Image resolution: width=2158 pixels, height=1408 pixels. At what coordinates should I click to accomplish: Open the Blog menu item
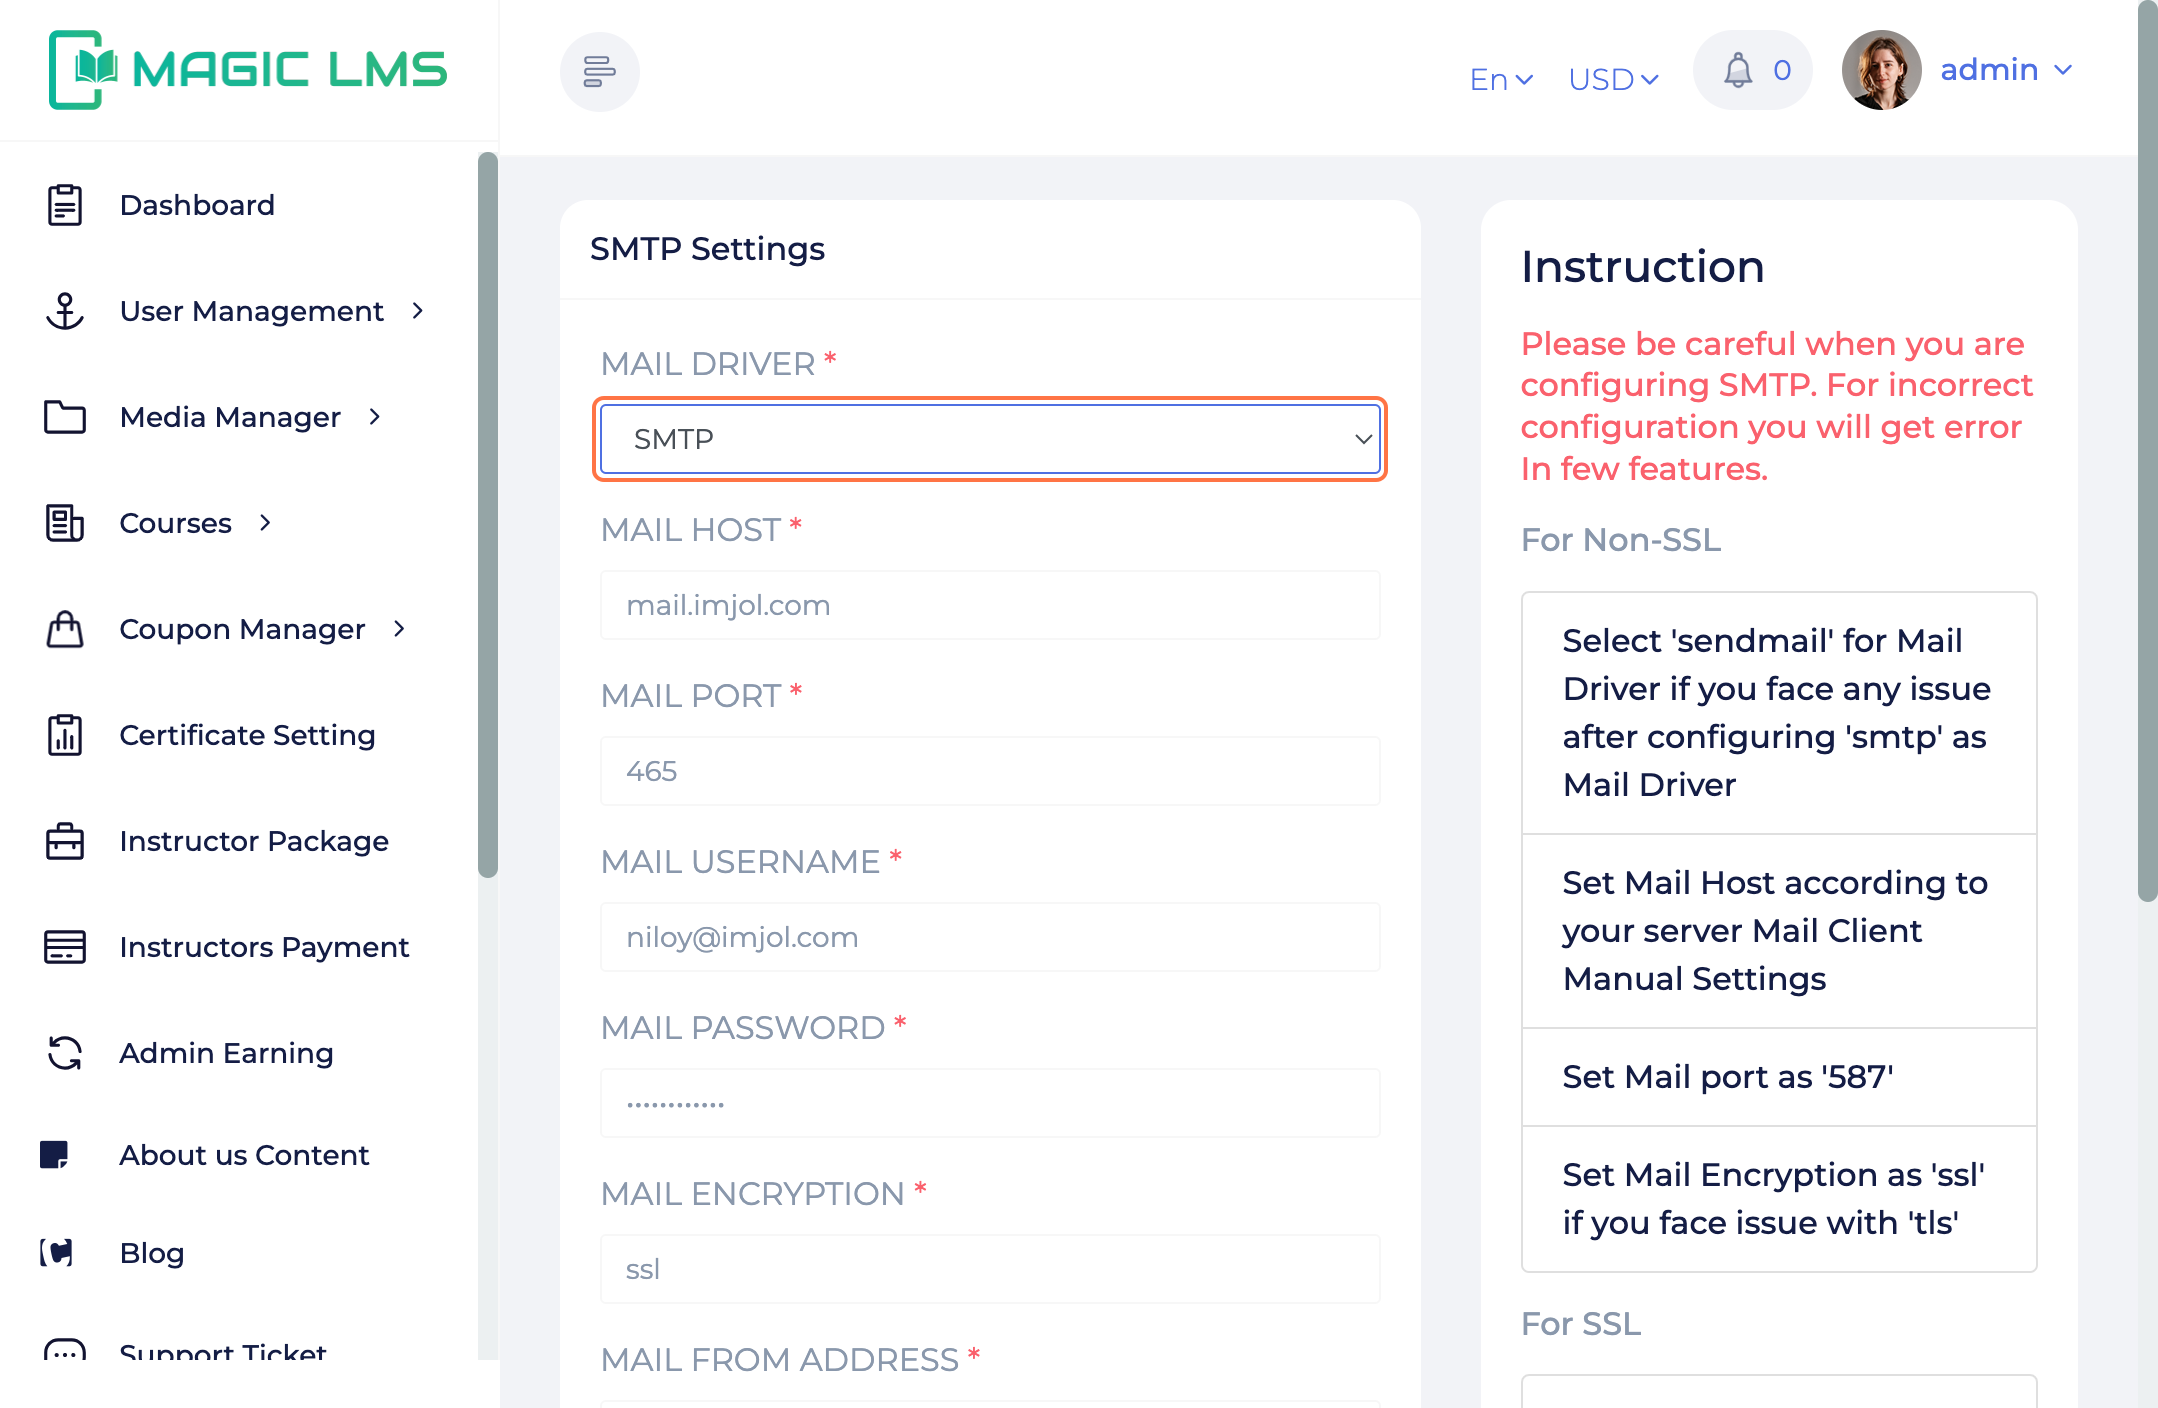152,1253
